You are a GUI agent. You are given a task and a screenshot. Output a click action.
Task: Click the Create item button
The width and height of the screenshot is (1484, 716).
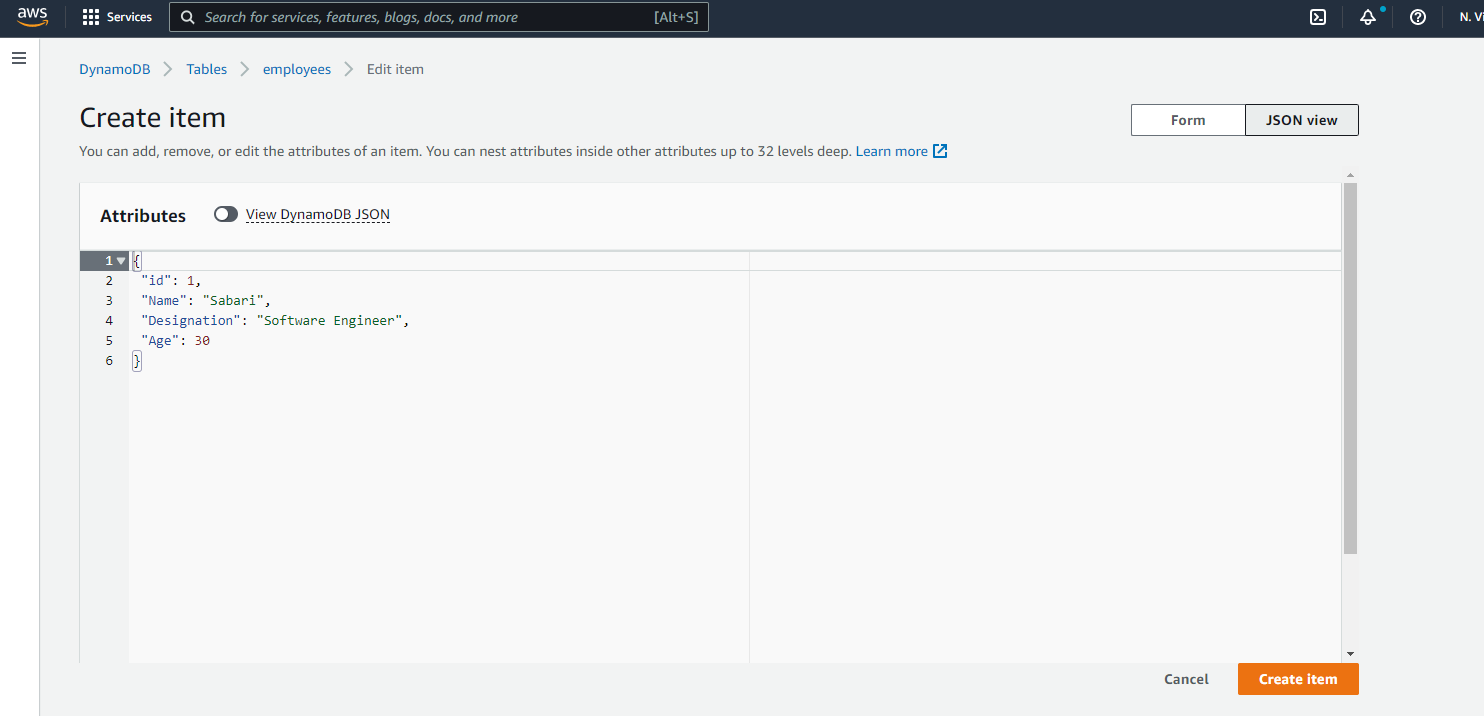[1298, 679]
